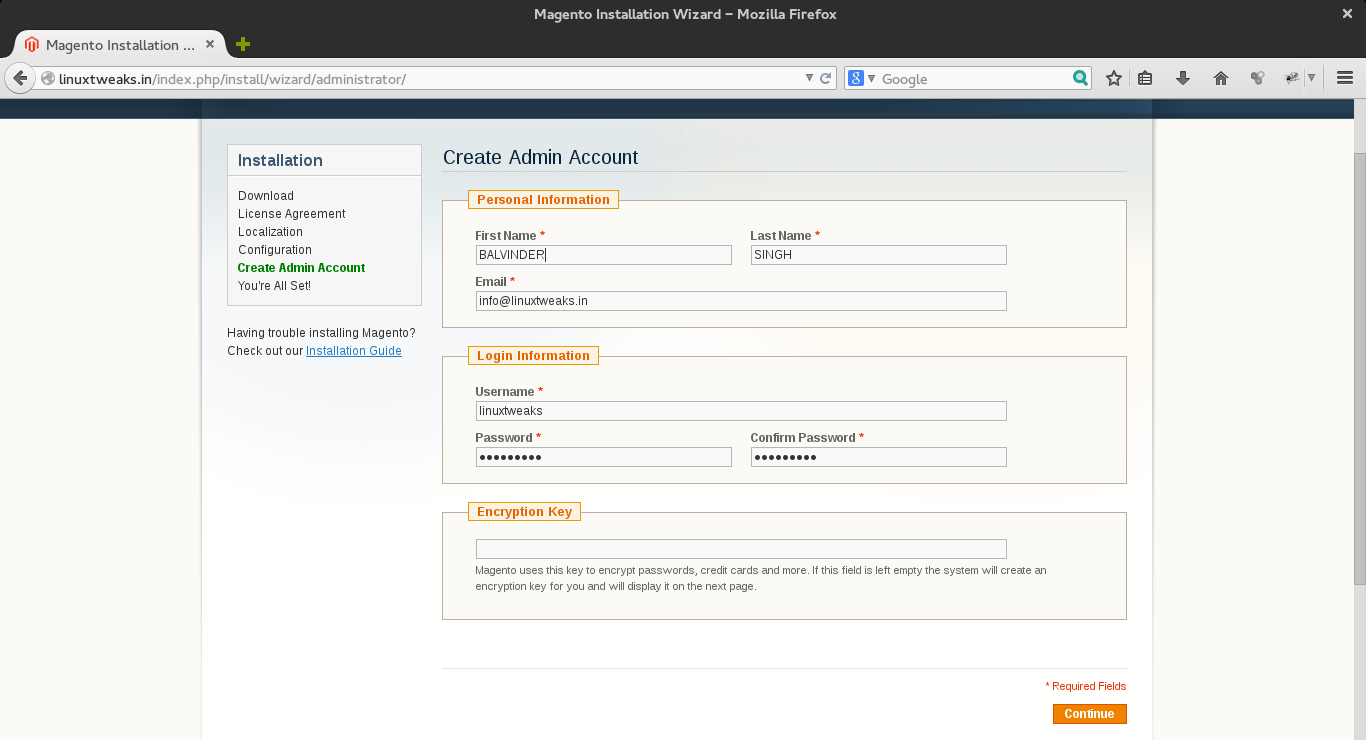1366x740 pixels.
Task: Expand the arrow next to bug extension icon
Action: click(x=1311, y=78)
